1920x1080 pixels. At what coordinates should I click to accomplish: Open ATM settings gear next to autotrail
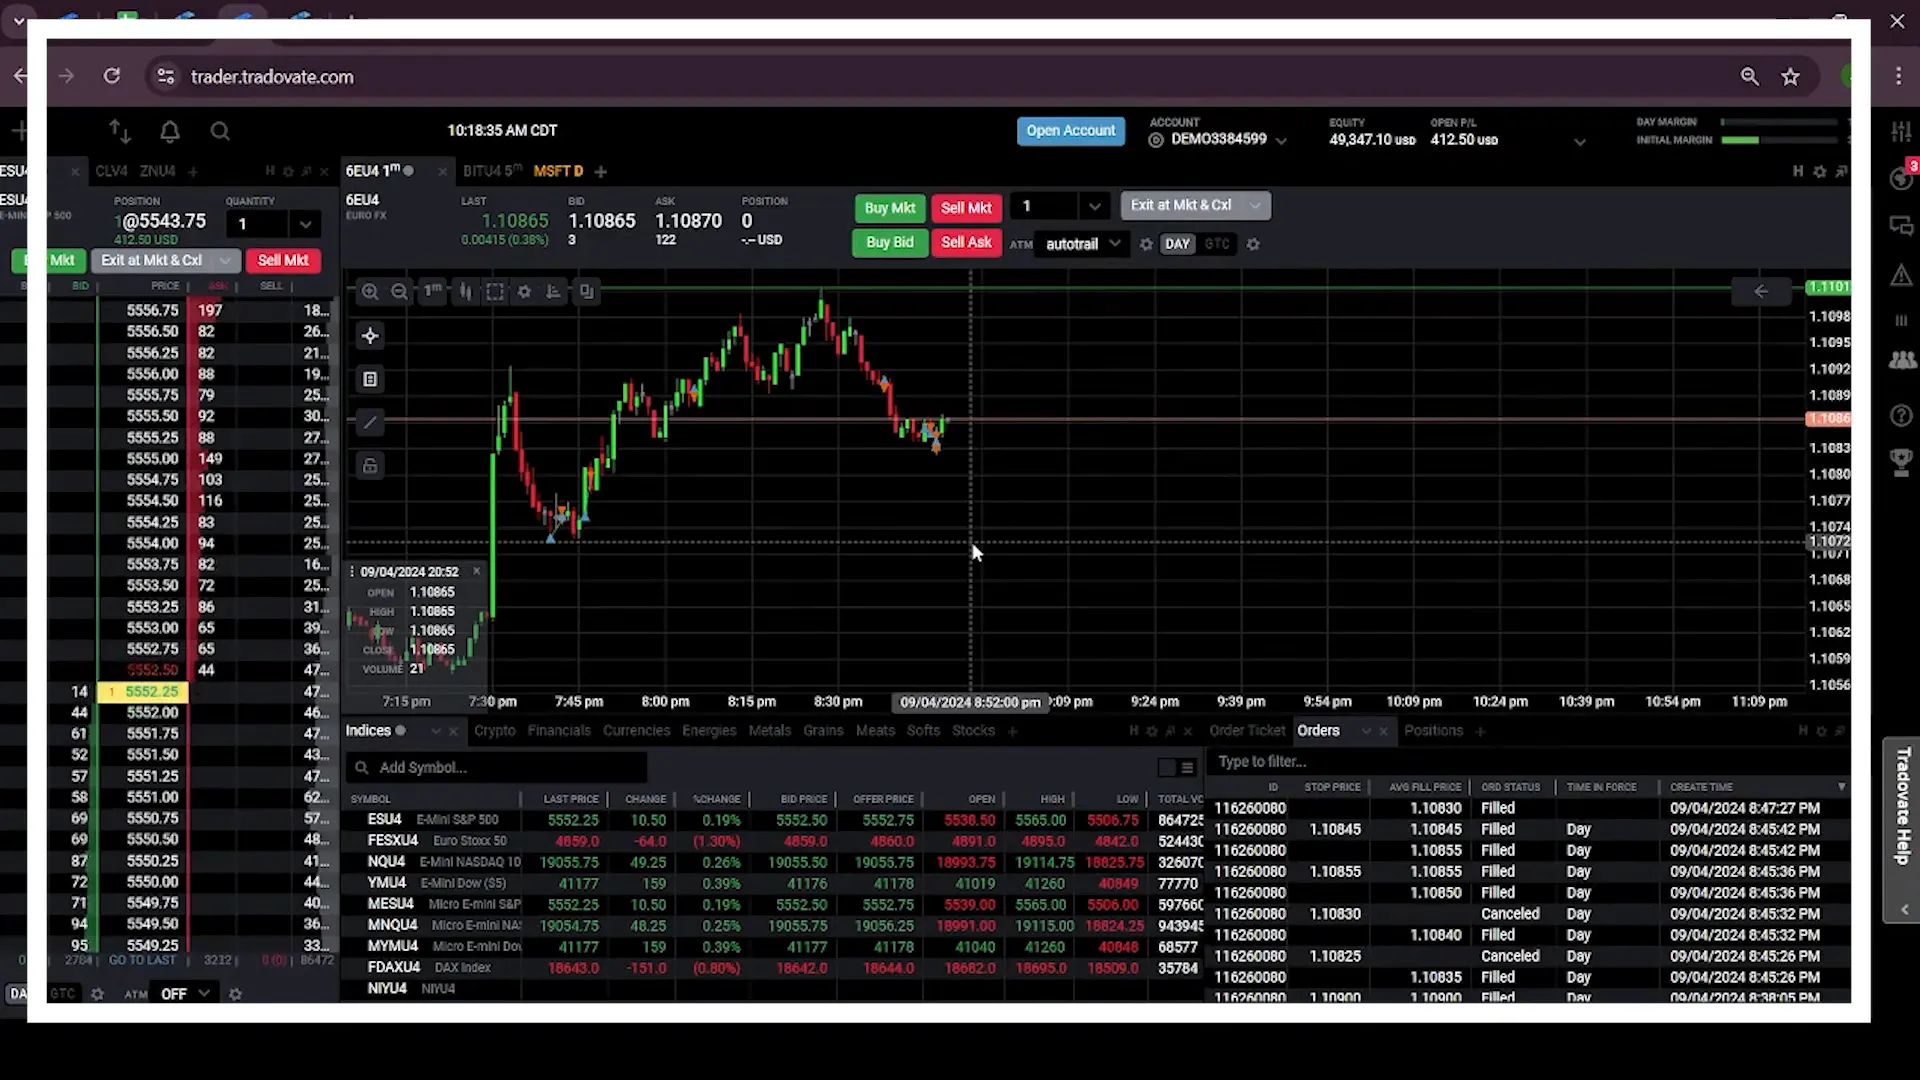pos(1146,244)
